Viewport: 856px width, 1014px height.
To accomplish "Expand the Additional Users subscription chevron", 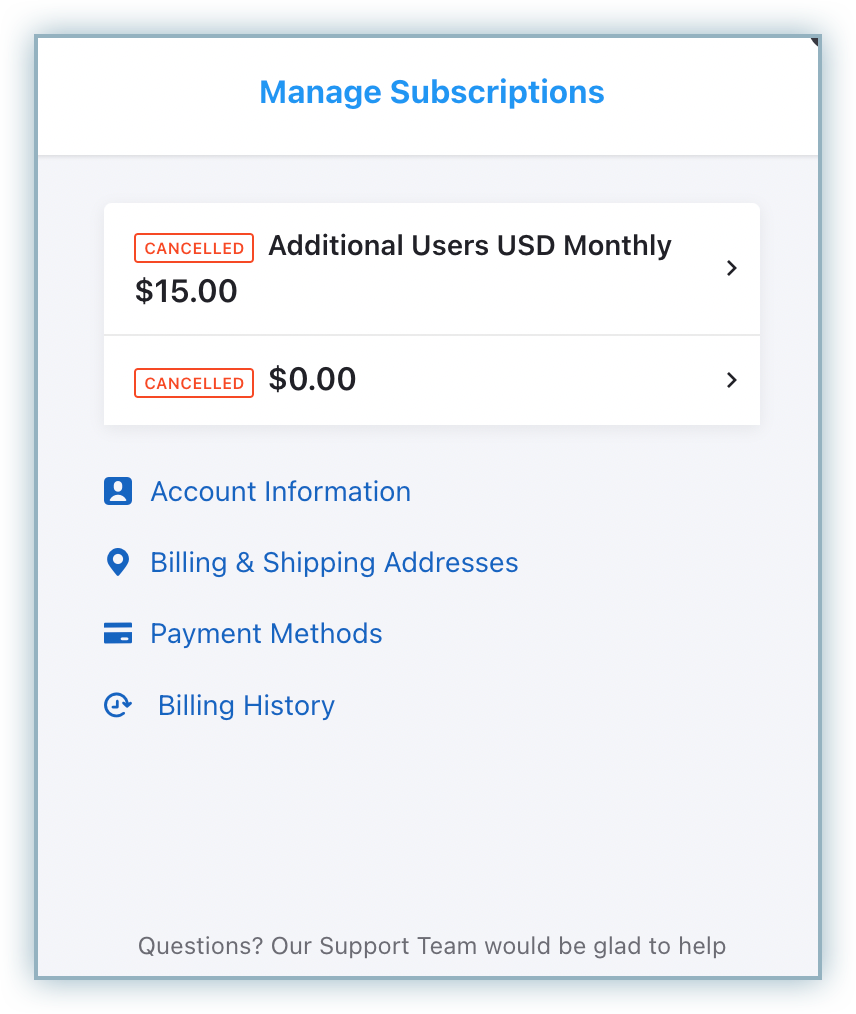I will [x=731, y=268].
